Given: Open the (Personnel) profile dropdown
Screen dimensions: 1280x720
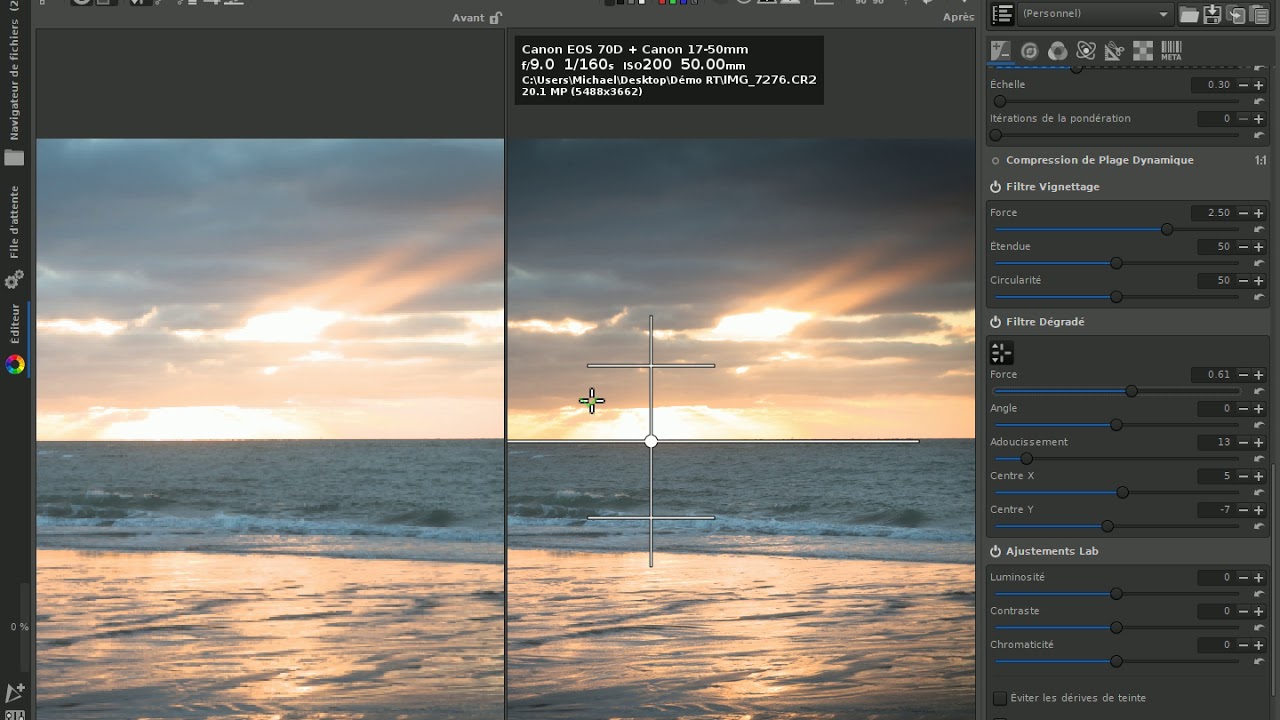Looking at the screenshot, I should coord(1096,14).
